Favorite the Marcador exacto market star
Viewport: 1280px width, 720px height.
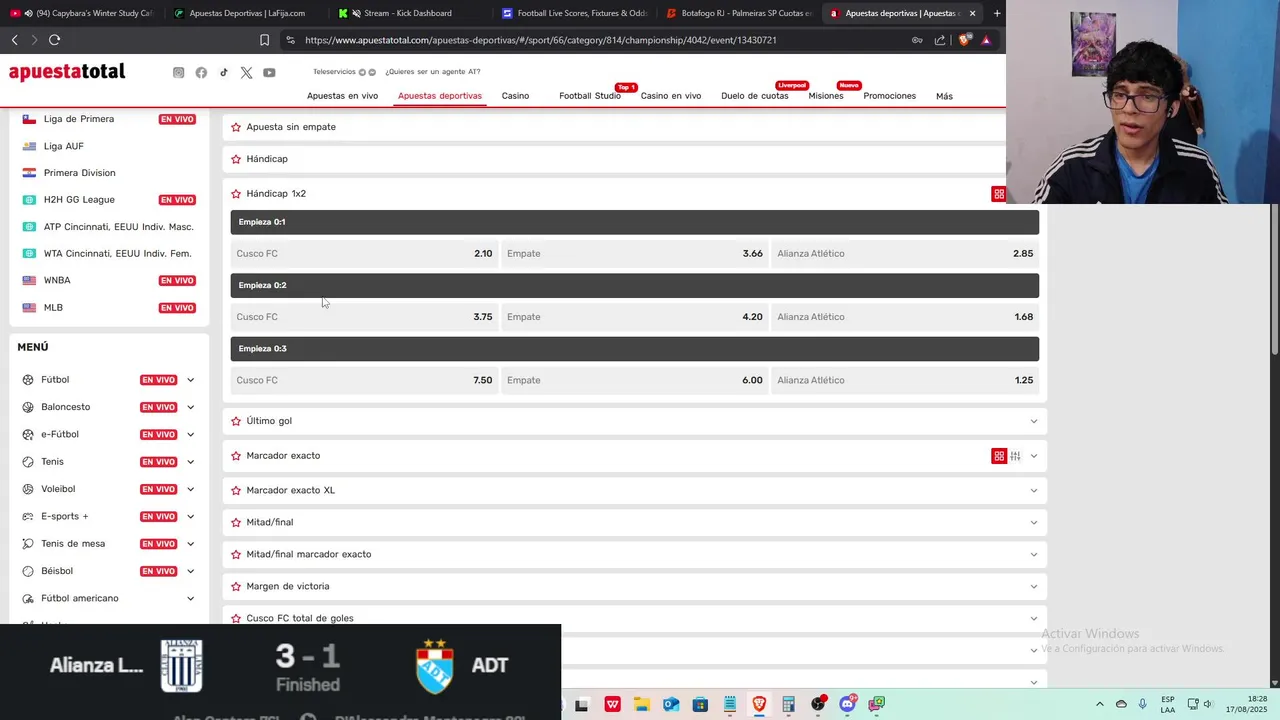236,456
